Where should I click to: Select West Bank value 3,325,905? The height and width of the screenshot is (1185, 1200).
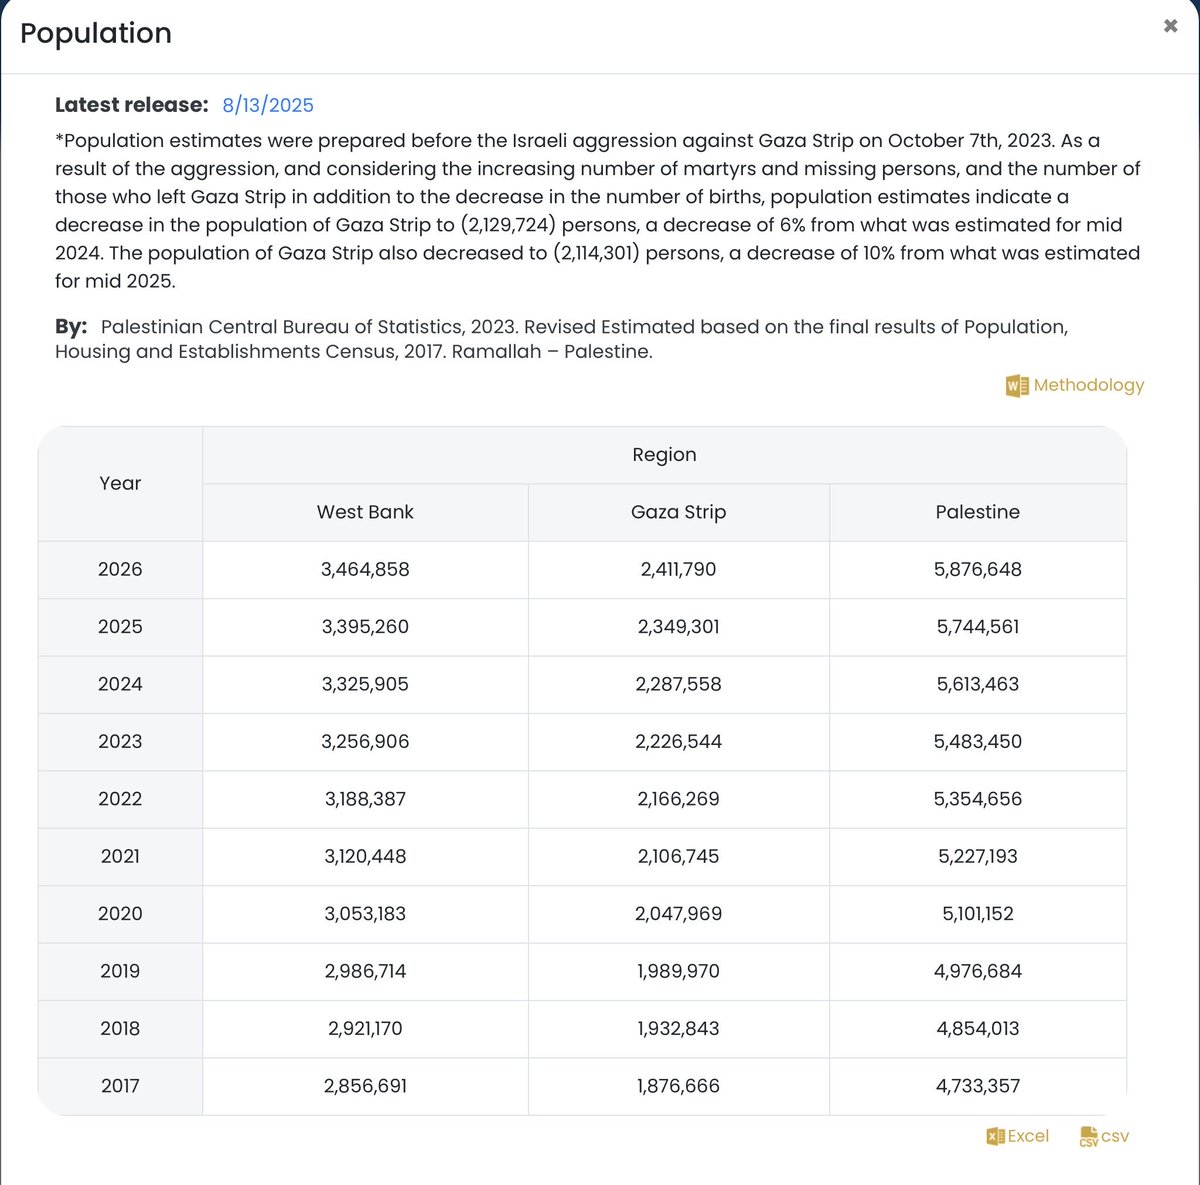(365, 684)
